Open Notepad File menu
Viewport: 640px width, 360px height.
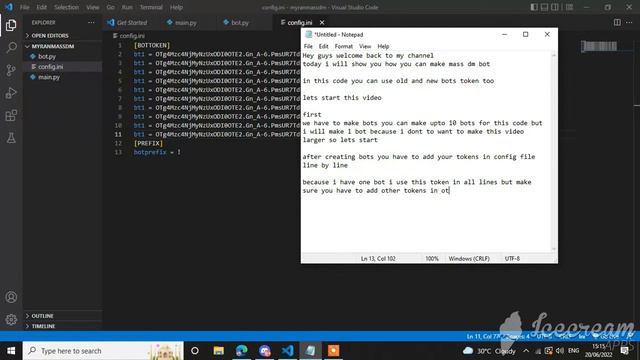point(308,46)
